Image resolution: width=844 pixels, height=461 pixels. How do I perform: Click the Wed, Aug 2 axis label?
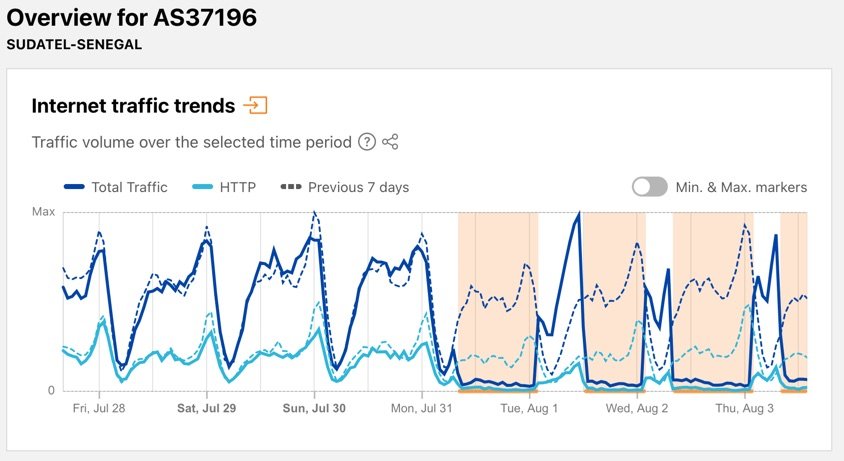[x=637, y=408]
